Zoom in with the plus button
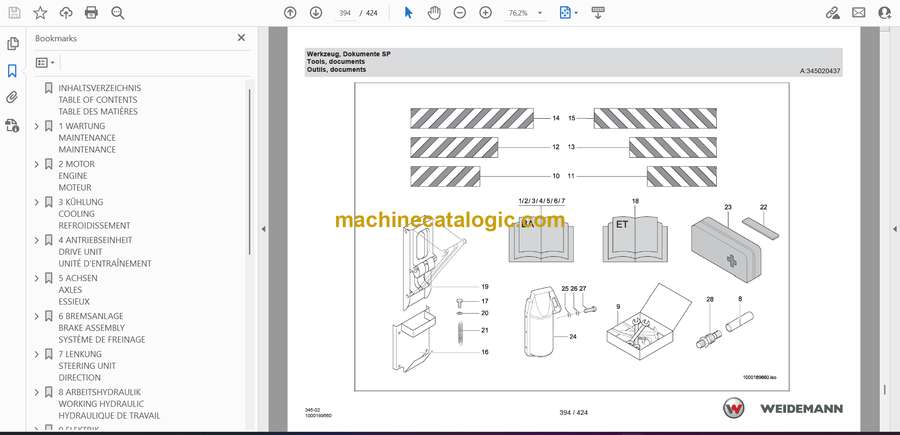The height and width of the screenshot is (435, 900). click(485, 12)
